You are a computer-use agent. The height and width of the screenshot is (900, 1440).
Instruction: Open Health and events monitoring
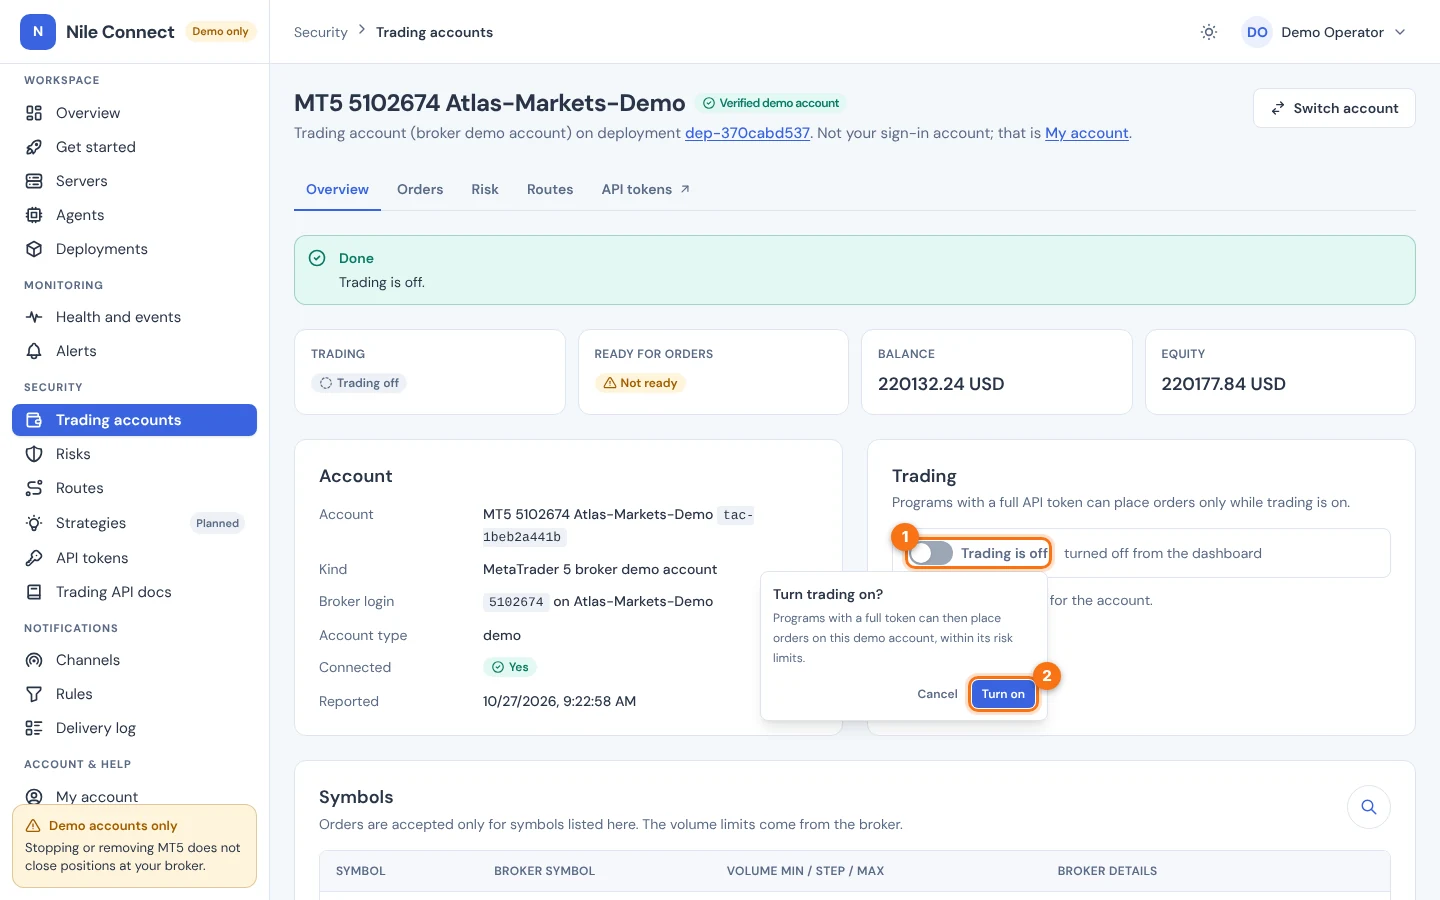[134, 317]
